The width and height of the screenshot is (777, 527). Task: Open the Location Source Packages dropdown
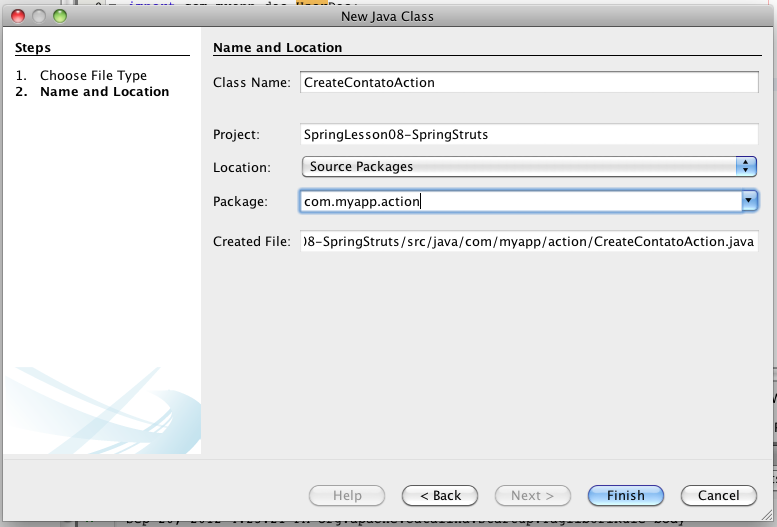coord(529,167)
